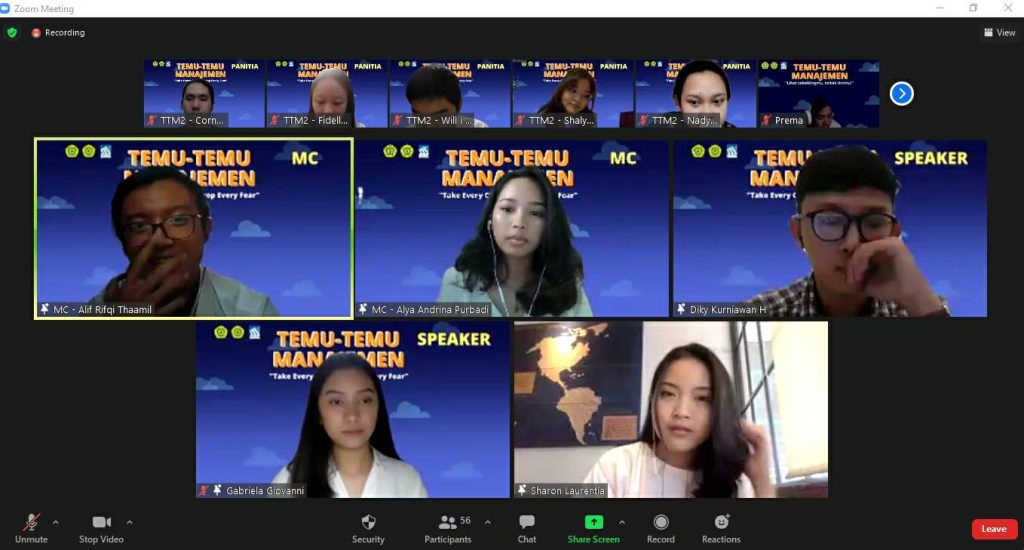Leave the meeting
The image size is (1024, 550).
point(993,529)
